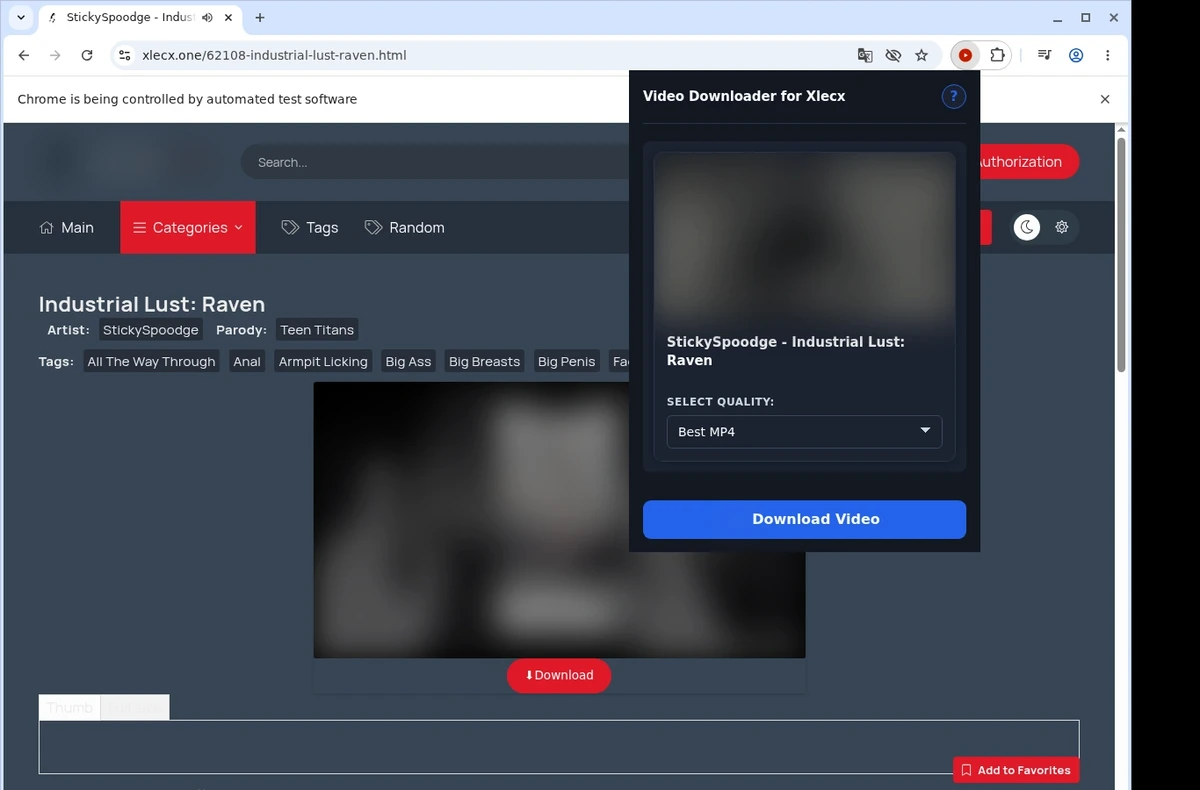Open the Chrome profile avatar icon
This screenshot has height=790, width=1200.
tap(1076, 56)
